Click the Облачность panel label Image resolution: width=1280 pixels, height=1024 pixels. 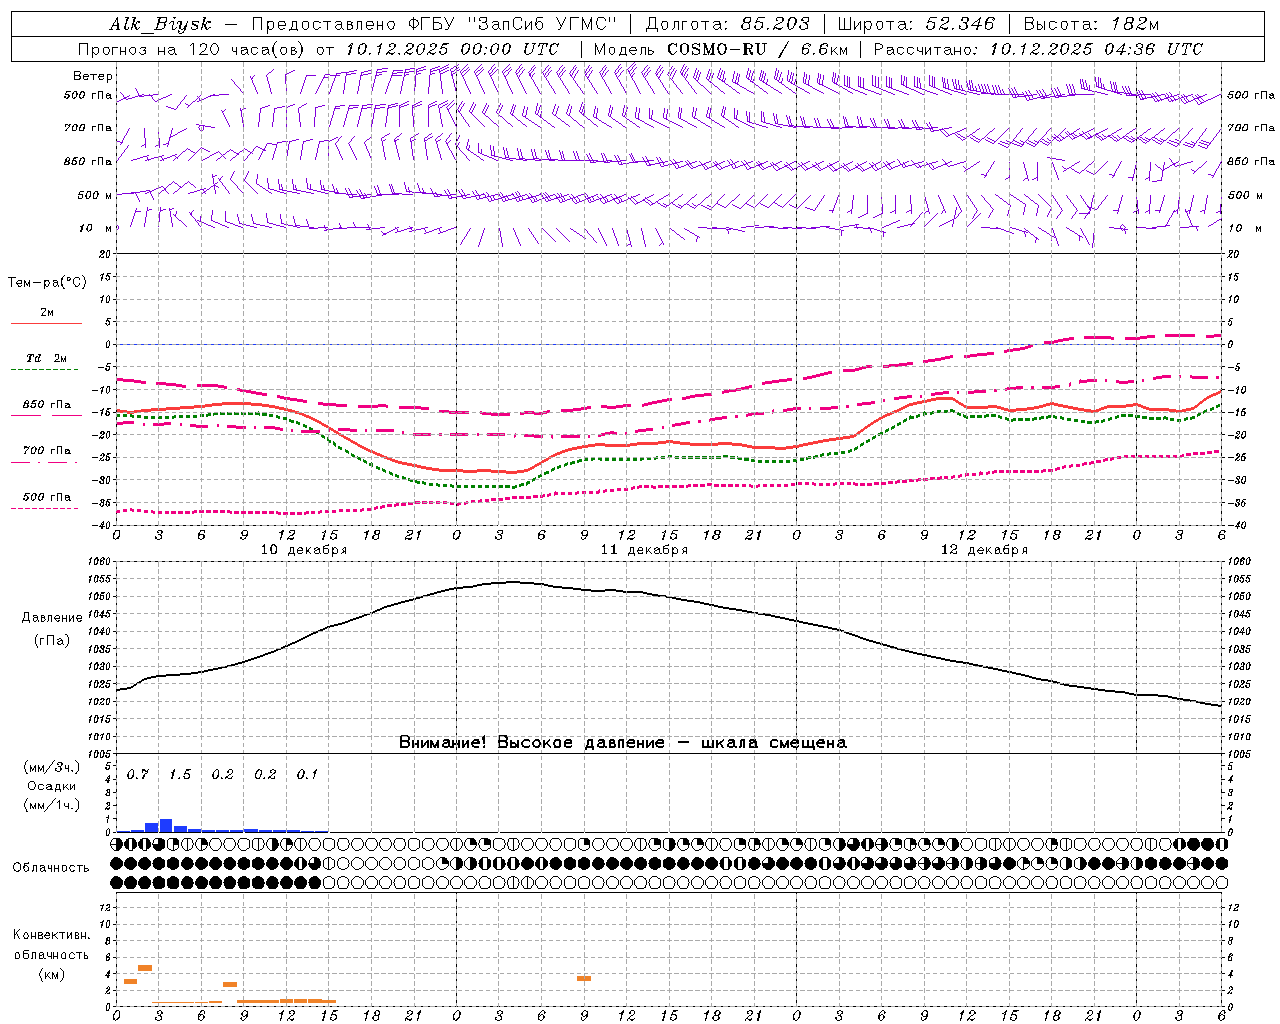point(51,867)
